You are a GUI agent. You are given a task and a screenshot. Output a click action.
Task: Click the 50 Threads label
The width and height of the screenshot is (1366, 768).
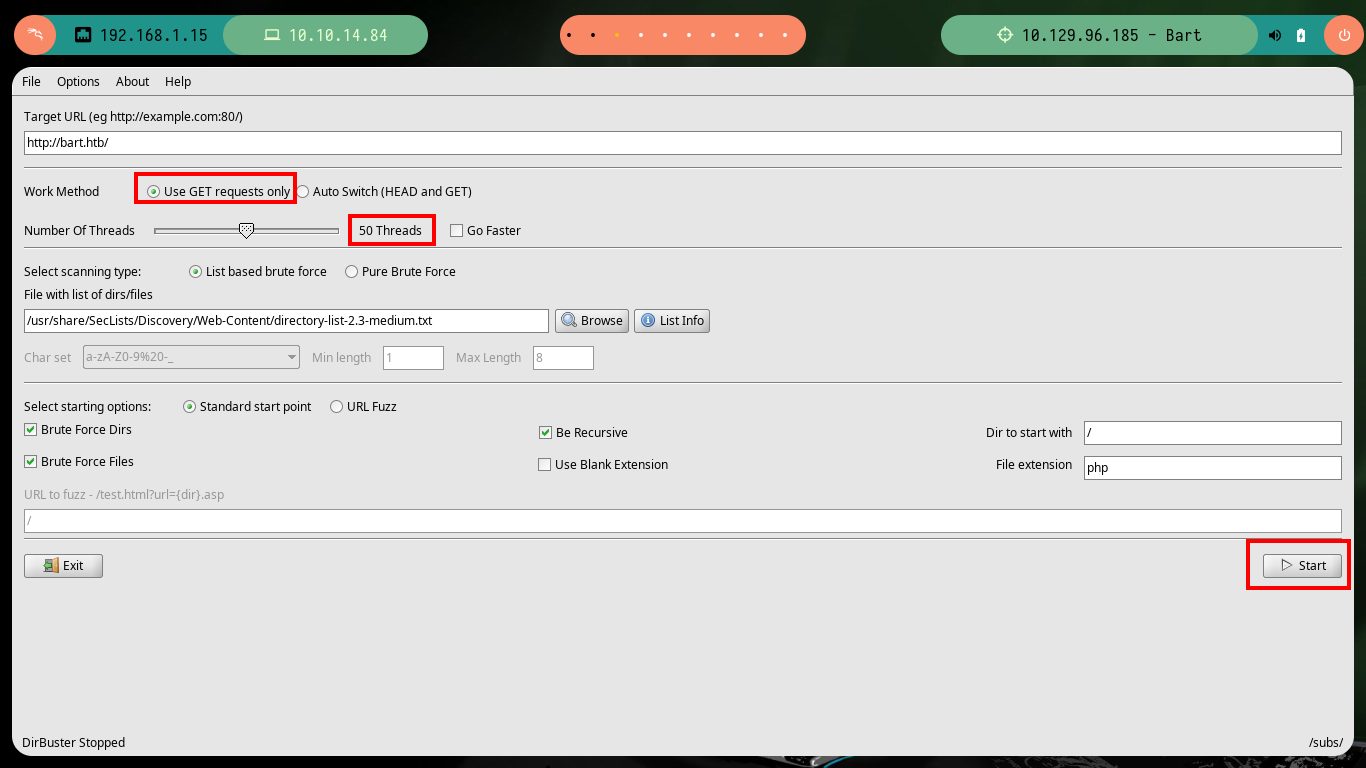(390, 230)
